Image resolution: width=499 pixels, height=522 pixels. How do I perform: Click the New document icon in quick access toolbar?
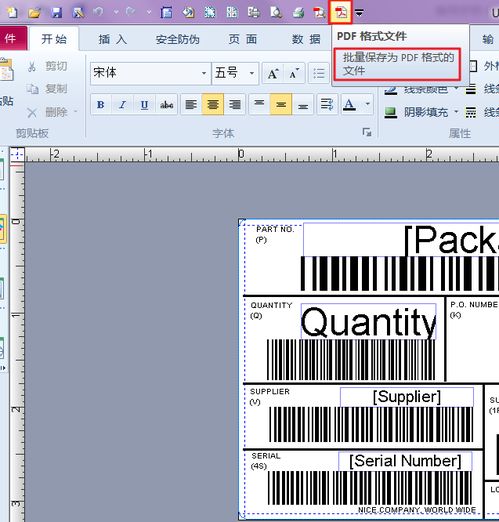(x=12, y=13)
